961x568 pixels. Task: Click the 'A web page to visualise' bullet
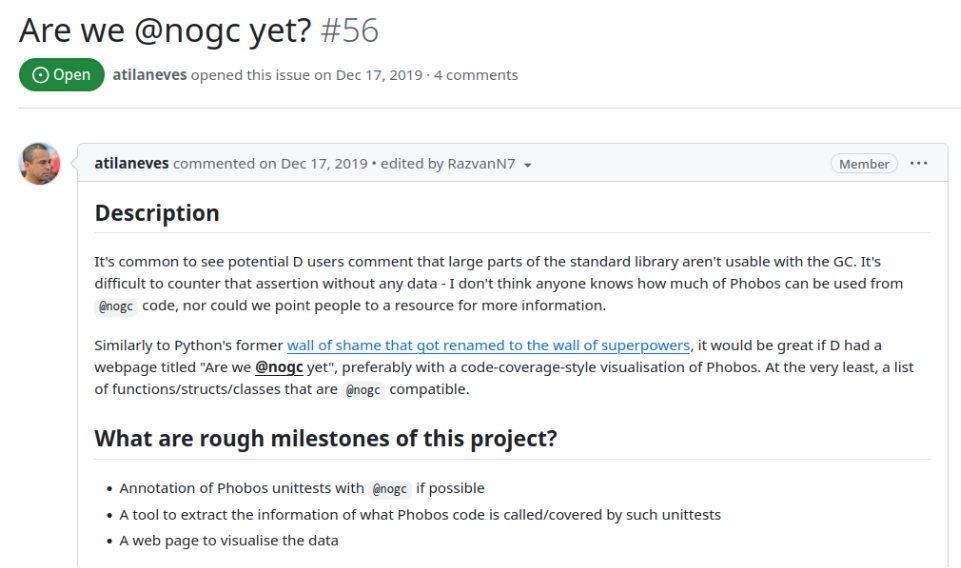point(229,540)
